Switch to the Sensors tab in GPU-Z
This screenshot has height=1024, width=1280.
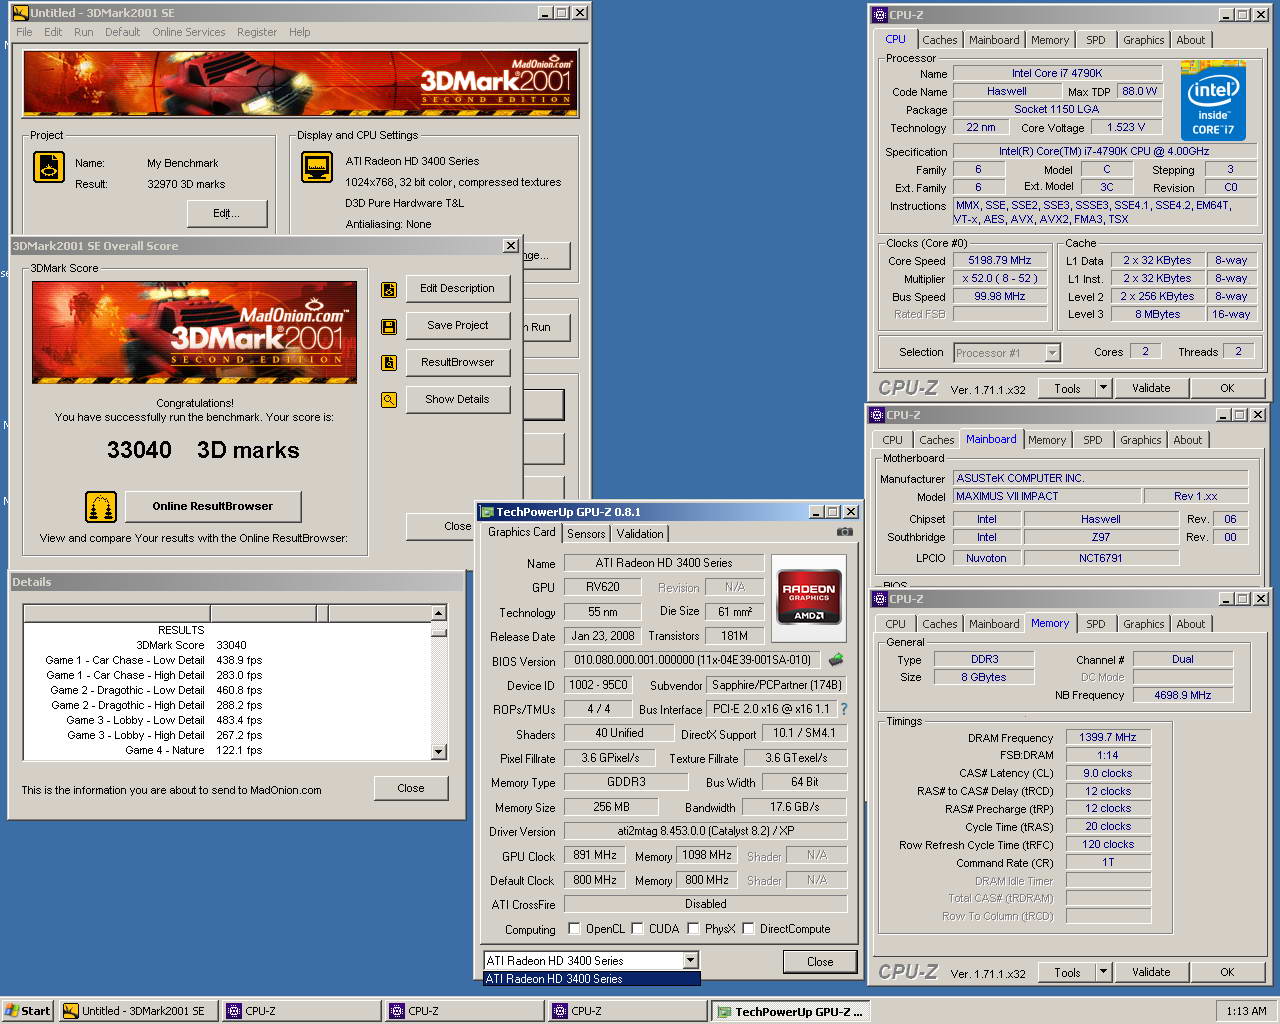(586, 534)
